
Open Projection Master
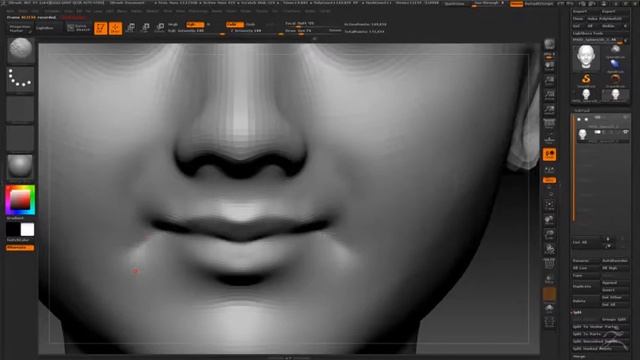(x=20, y=28)
